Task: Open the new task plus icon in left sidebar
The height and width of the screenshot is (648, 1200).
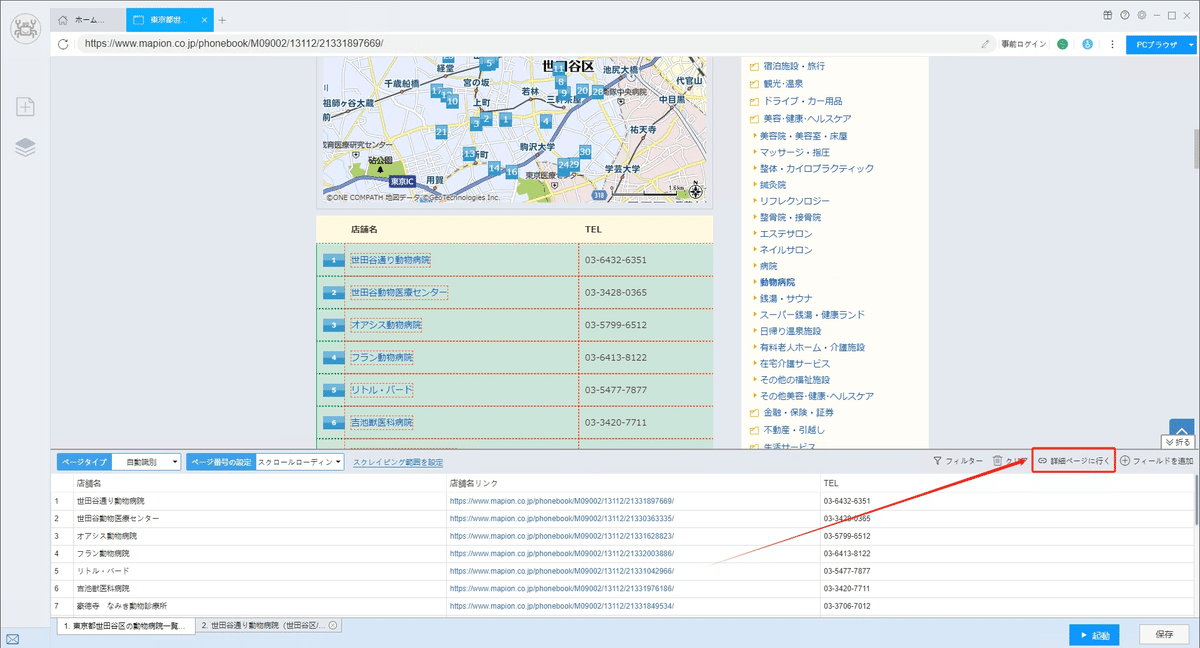Action: click(x=25, y=106)
